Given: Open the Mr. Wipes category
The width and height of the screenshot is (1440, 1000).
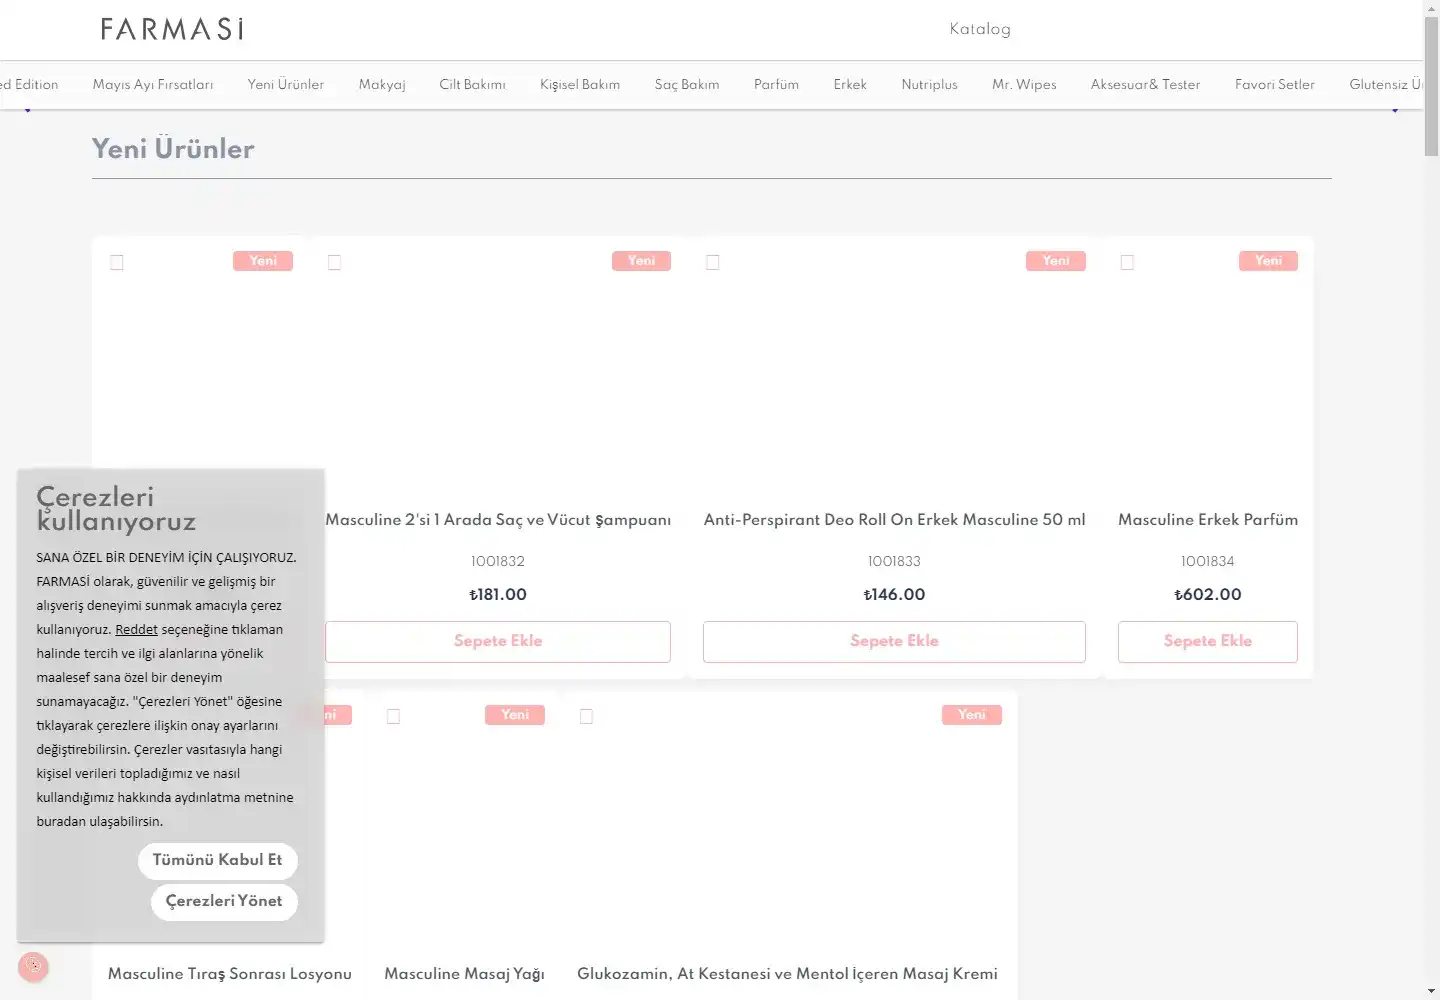Looking at the screenshot, I should tap(1024, 84).
